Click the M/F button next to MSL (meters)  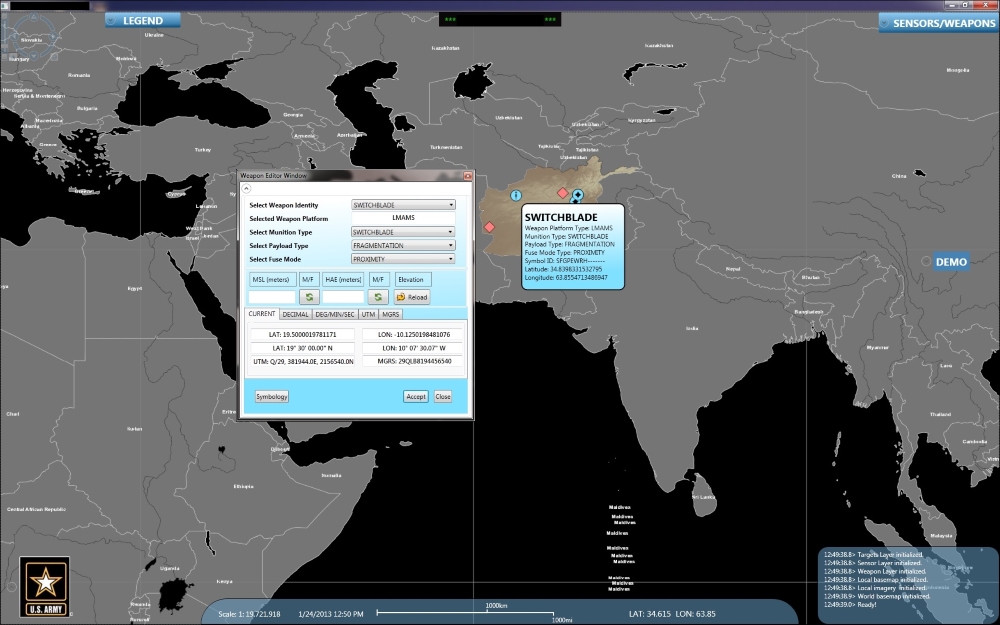(x=308, y=279)
